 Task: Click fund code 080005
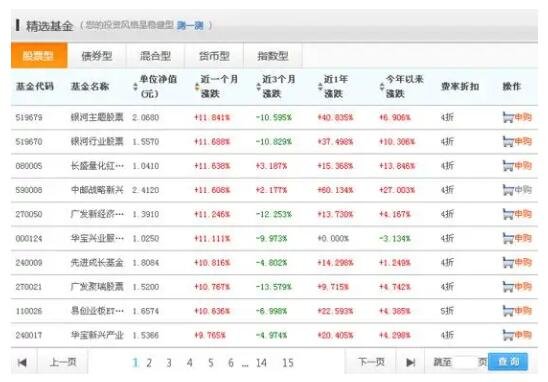(29, 165)
